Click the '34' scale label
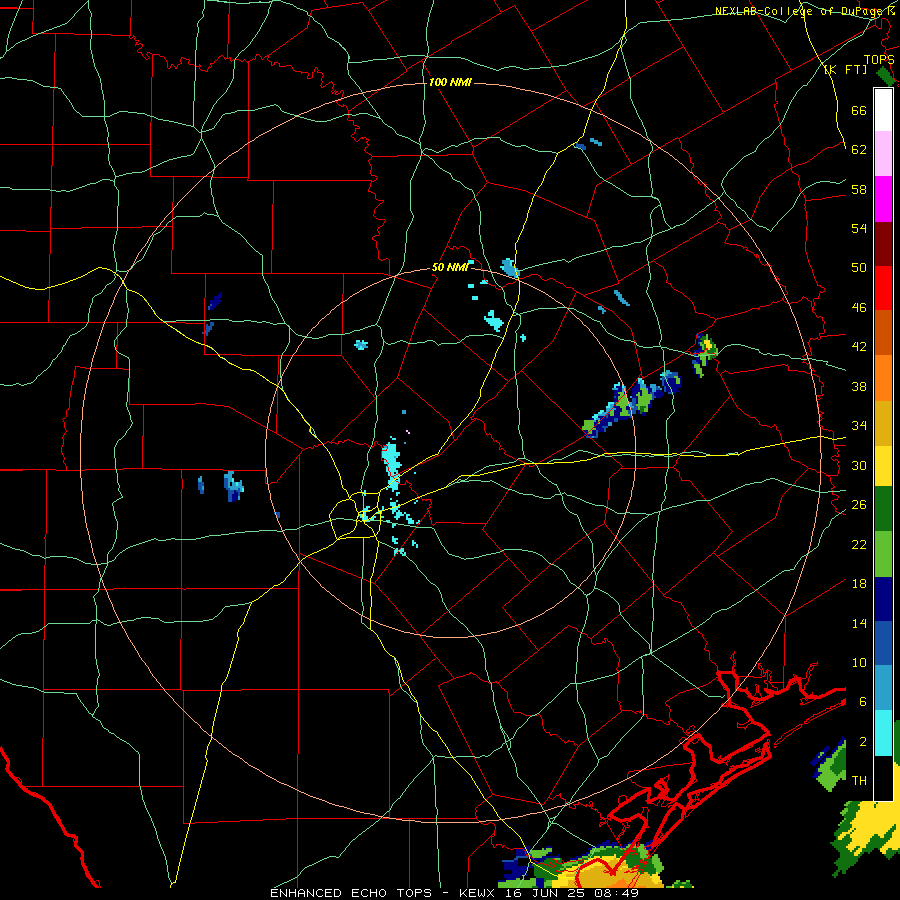The width and height of the screenshot is (900, 900). (859, 426)
